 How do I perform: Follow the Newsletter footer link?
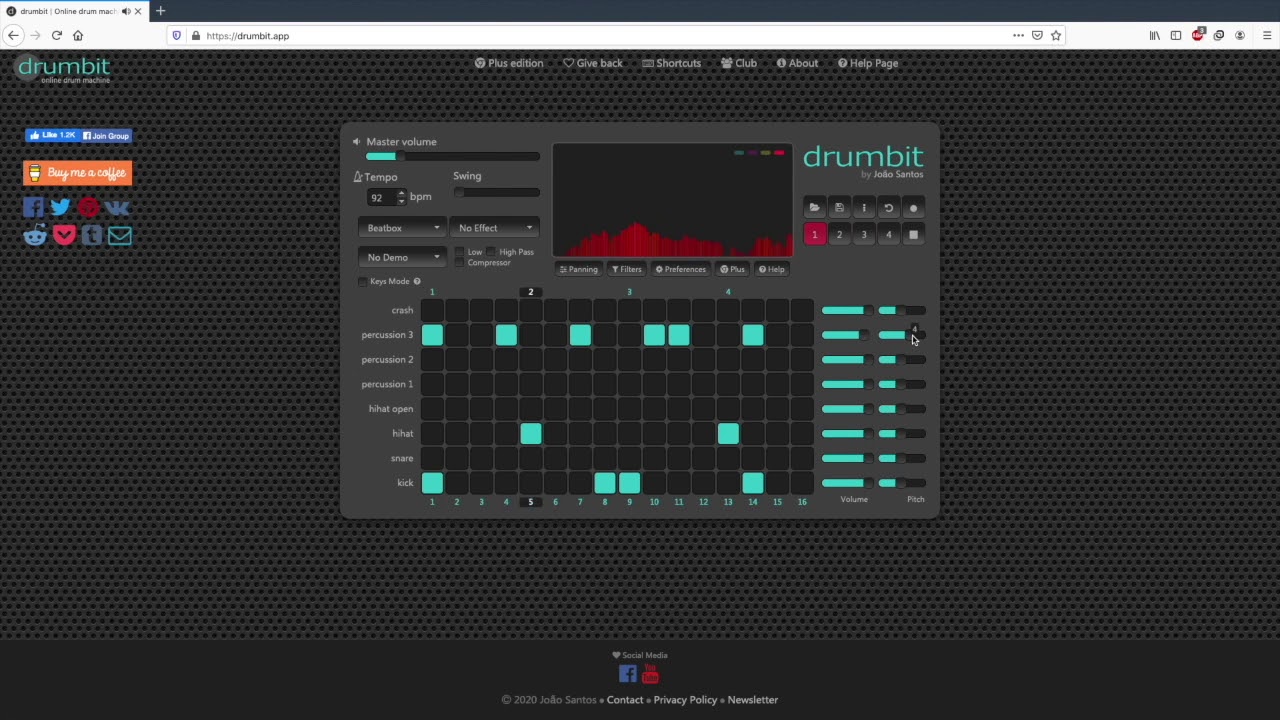[753, 700]
